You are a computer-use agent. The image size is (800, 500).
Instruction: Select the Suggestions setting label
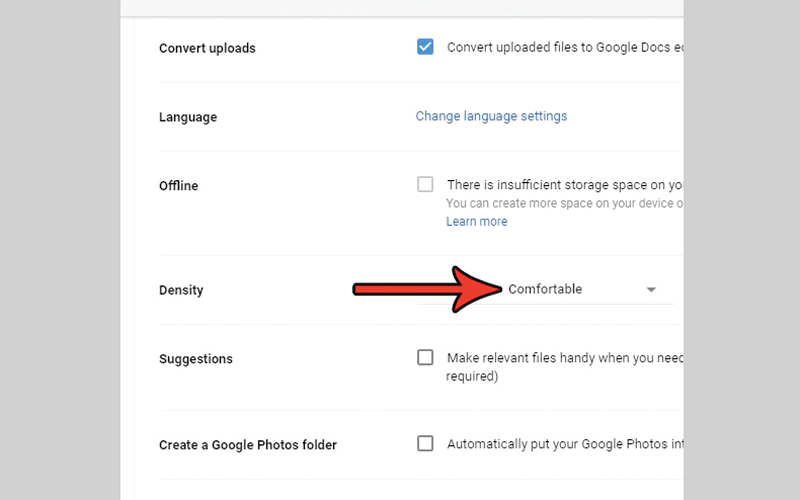point(196,359)
